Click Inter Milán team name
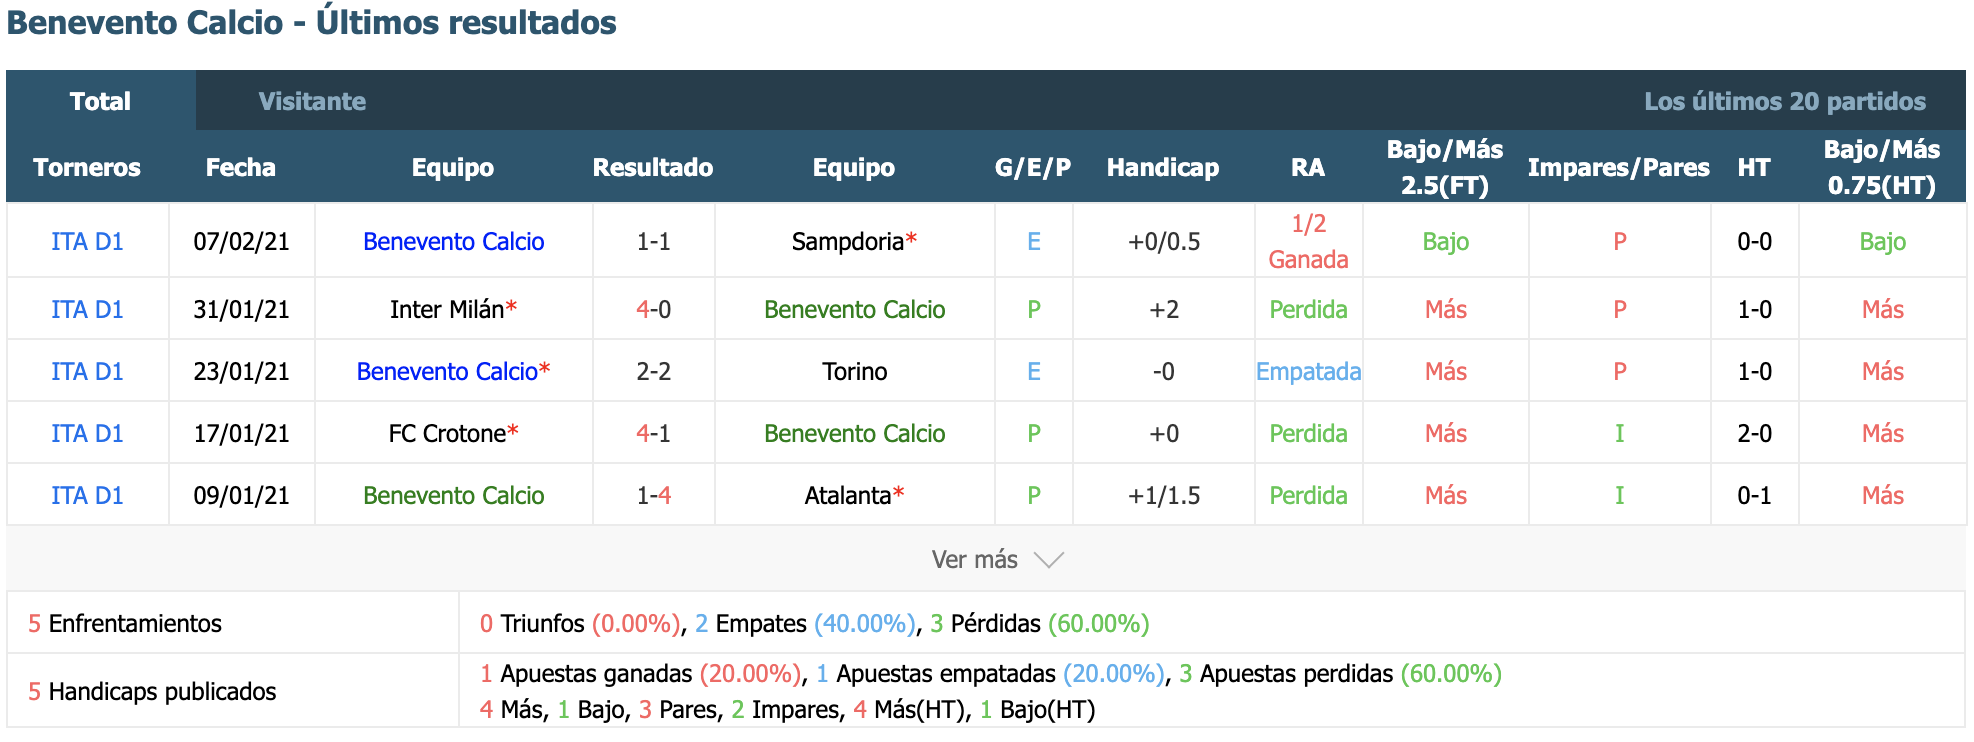This screenshot has width=1974, height=742. pyautogui.click(x=447, y=310)
